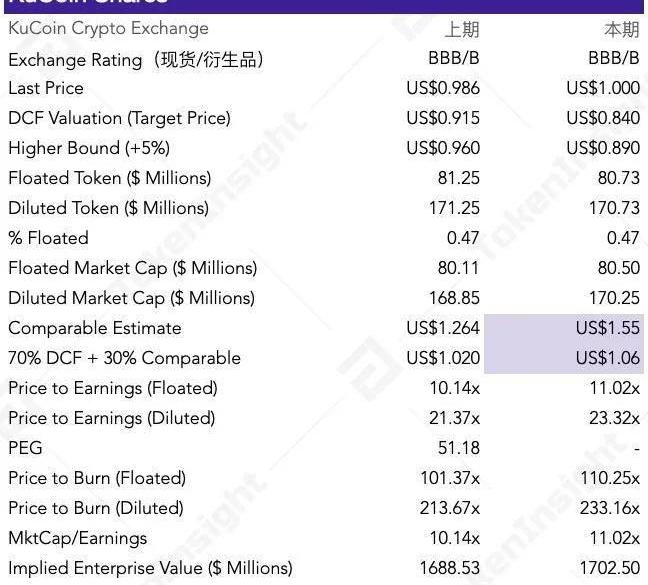
Task: Click the 51.18 PEG value
Action: click(458, 448)
